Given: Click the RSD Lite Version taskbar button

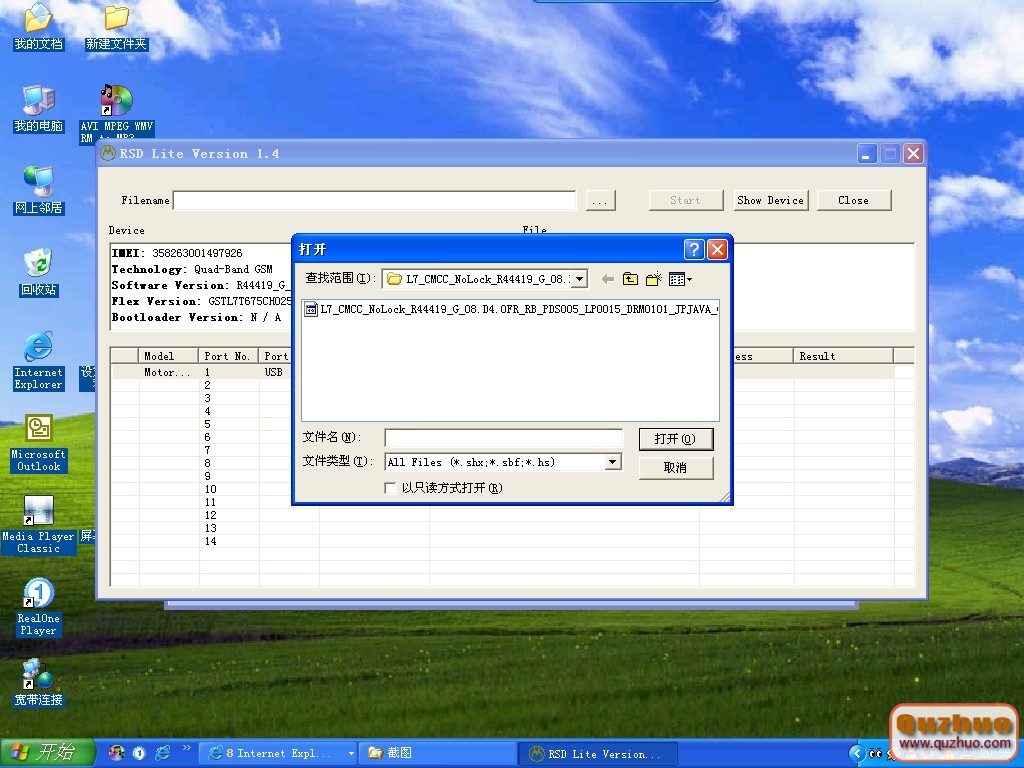Looking at the screenshot, I should (x=597, y=754).
